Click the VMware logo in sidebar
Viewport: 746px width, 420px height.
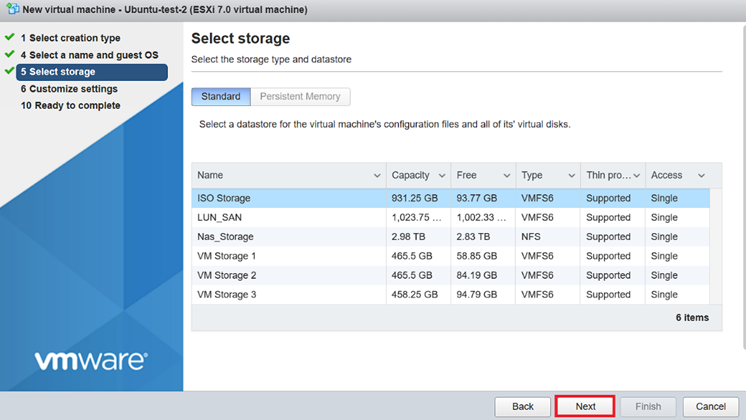point(91,360)
